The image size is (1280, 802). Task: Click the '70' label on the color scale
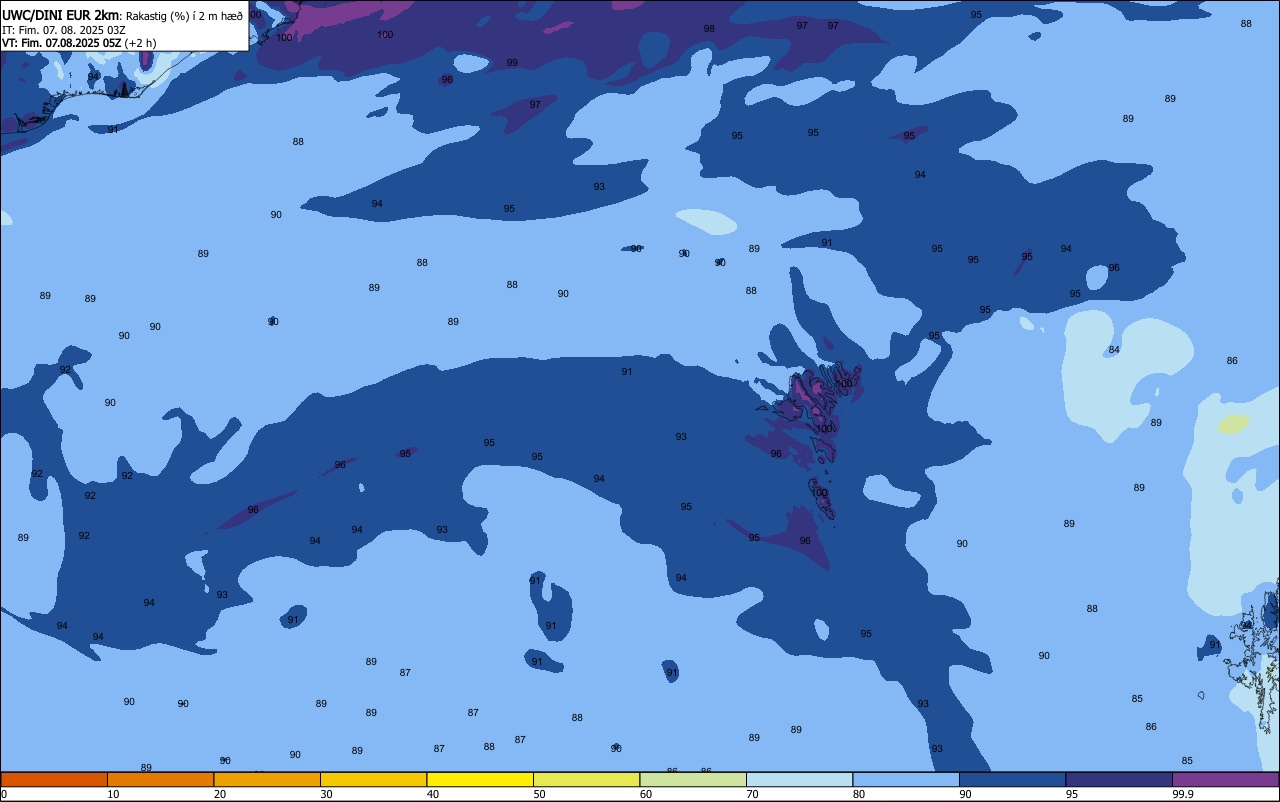coord(752,794)
